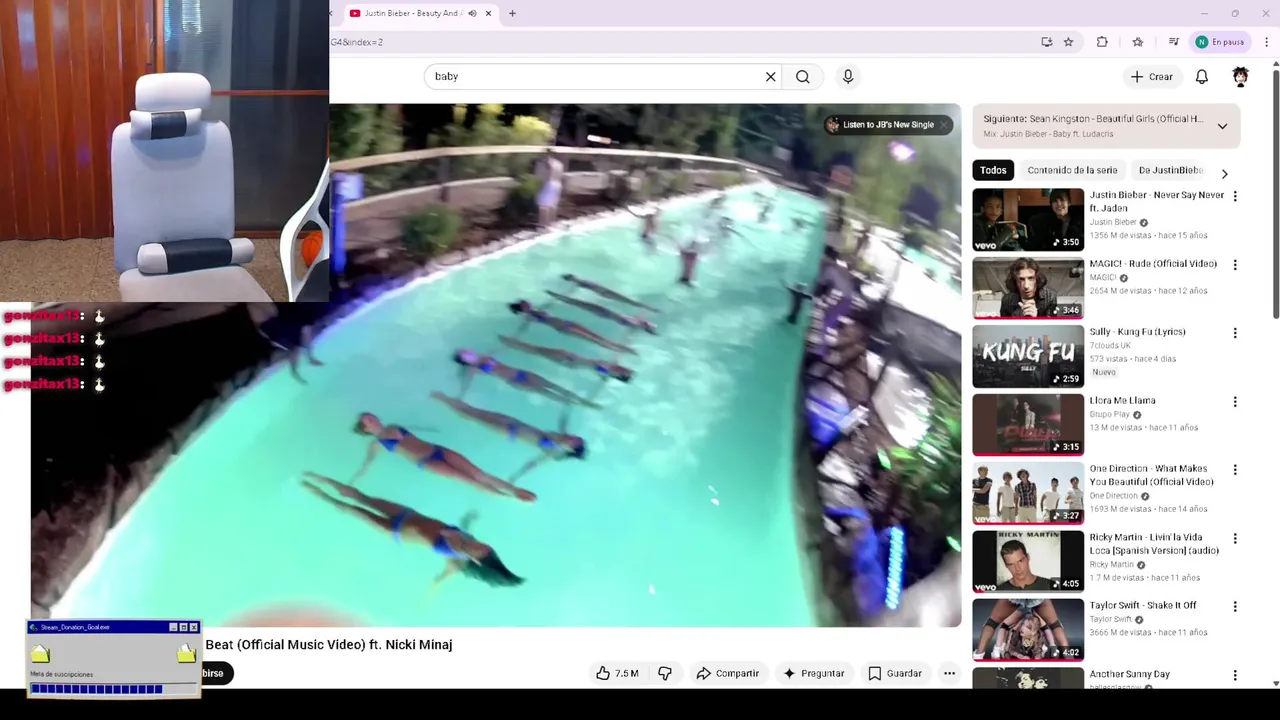Open 'Ricky Martin - Livin' la Vida Loca' title

[1154, 544]
